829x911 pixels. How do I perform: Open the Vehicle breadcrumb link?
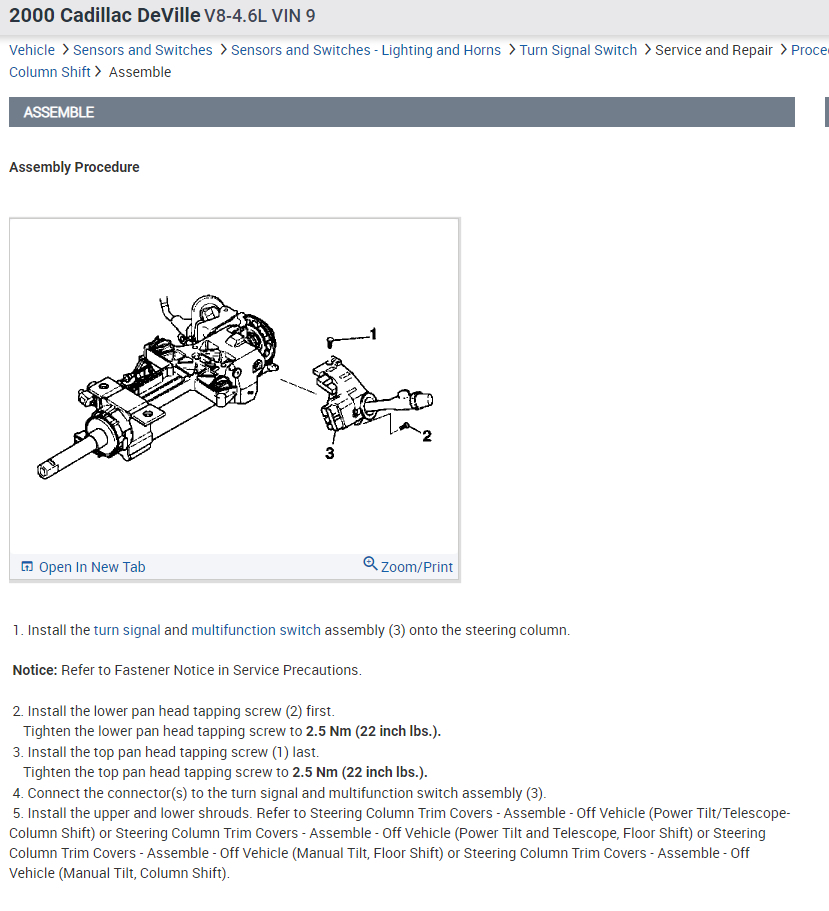[32, 51]
